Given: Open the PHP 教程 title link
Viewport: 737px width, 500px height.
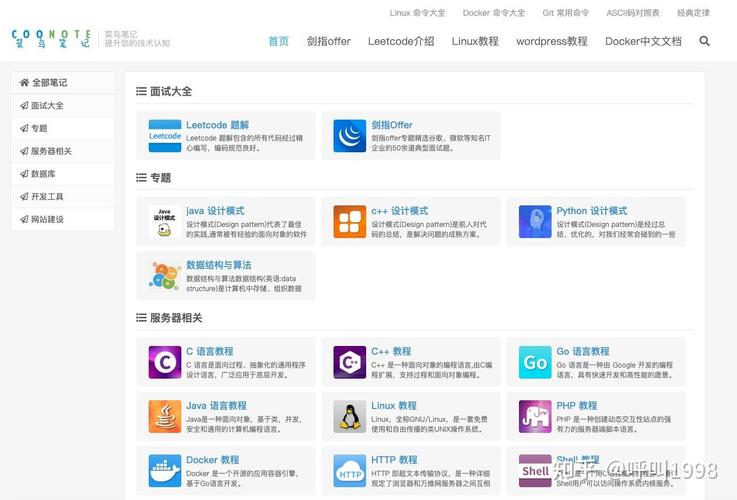Looking at the screenshot, I should pos(577,406).
